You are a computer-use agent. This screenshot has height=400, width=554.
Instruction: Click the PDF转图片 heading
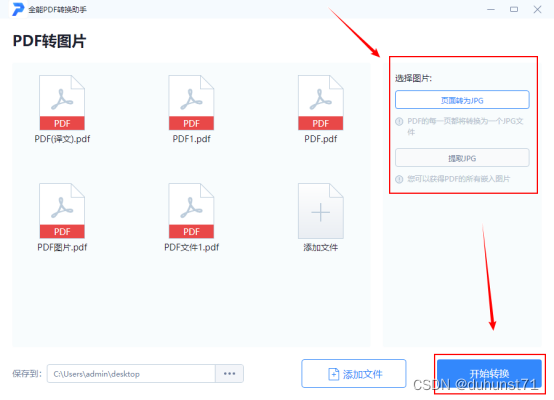pyautogui.click(x=49, y=41)
